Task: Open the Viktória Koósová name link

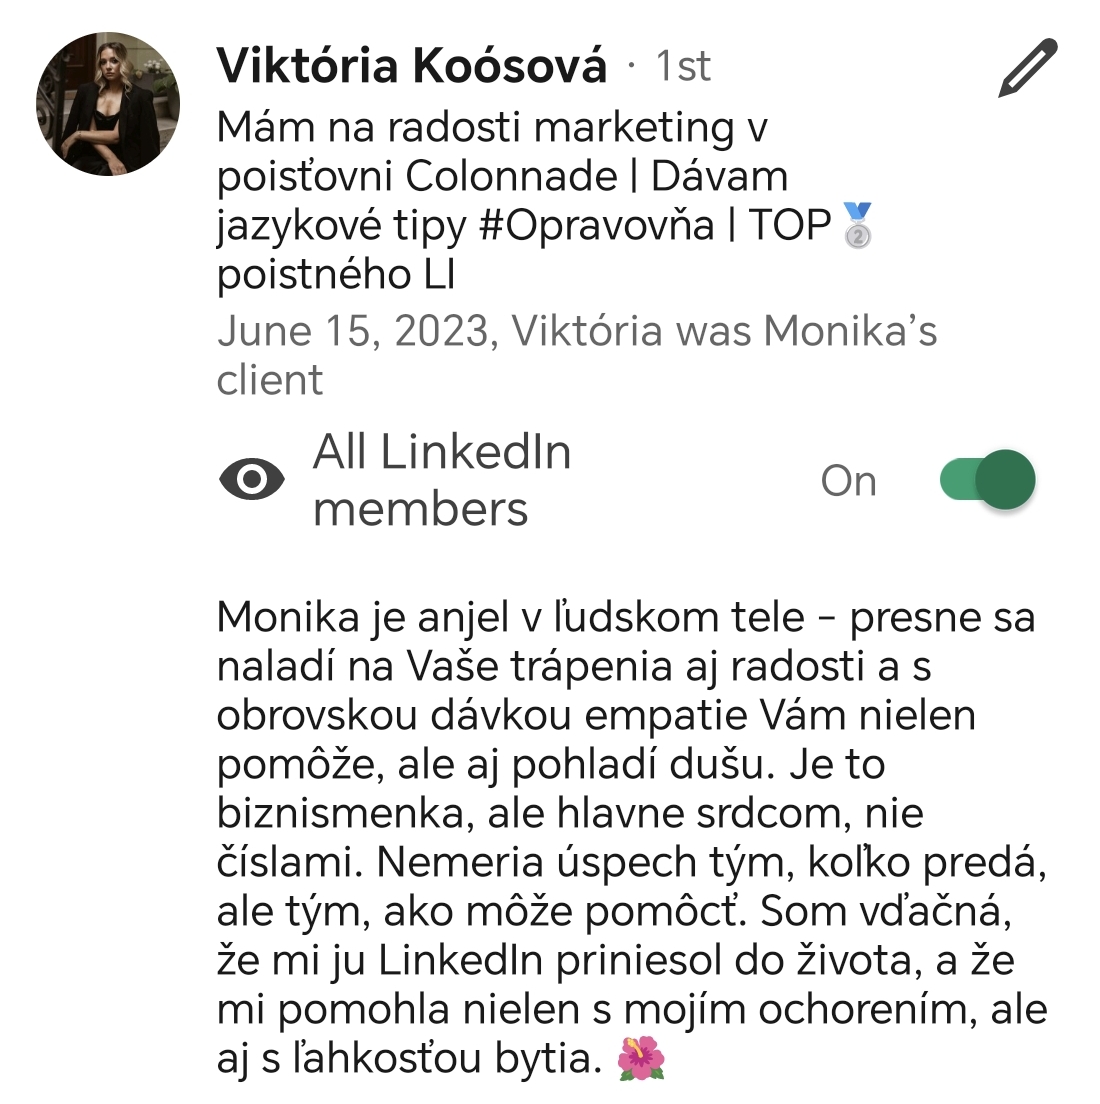Action: coord(411,65)
